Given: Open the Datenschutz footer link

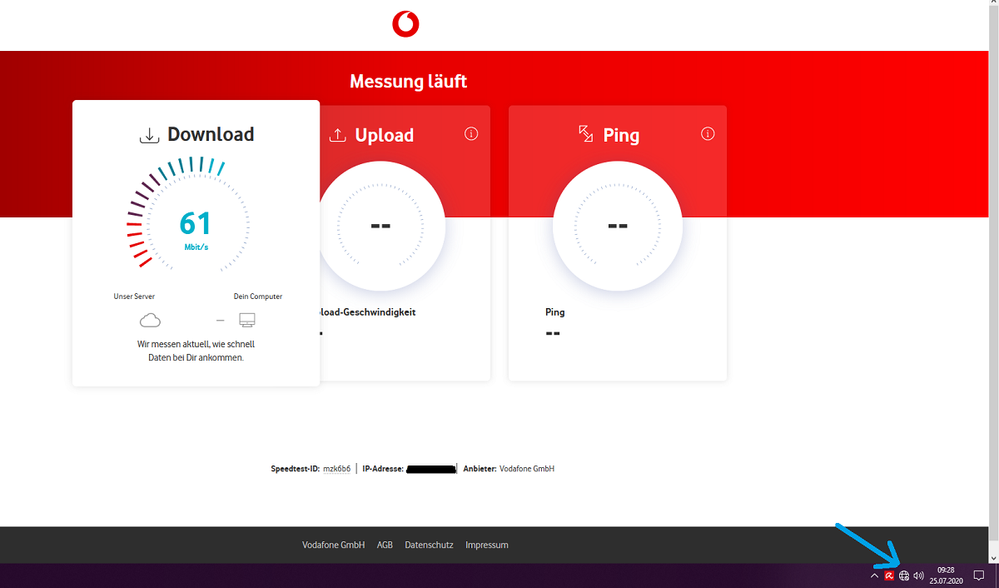Looking at the screenshot, I should click(428, 544).
